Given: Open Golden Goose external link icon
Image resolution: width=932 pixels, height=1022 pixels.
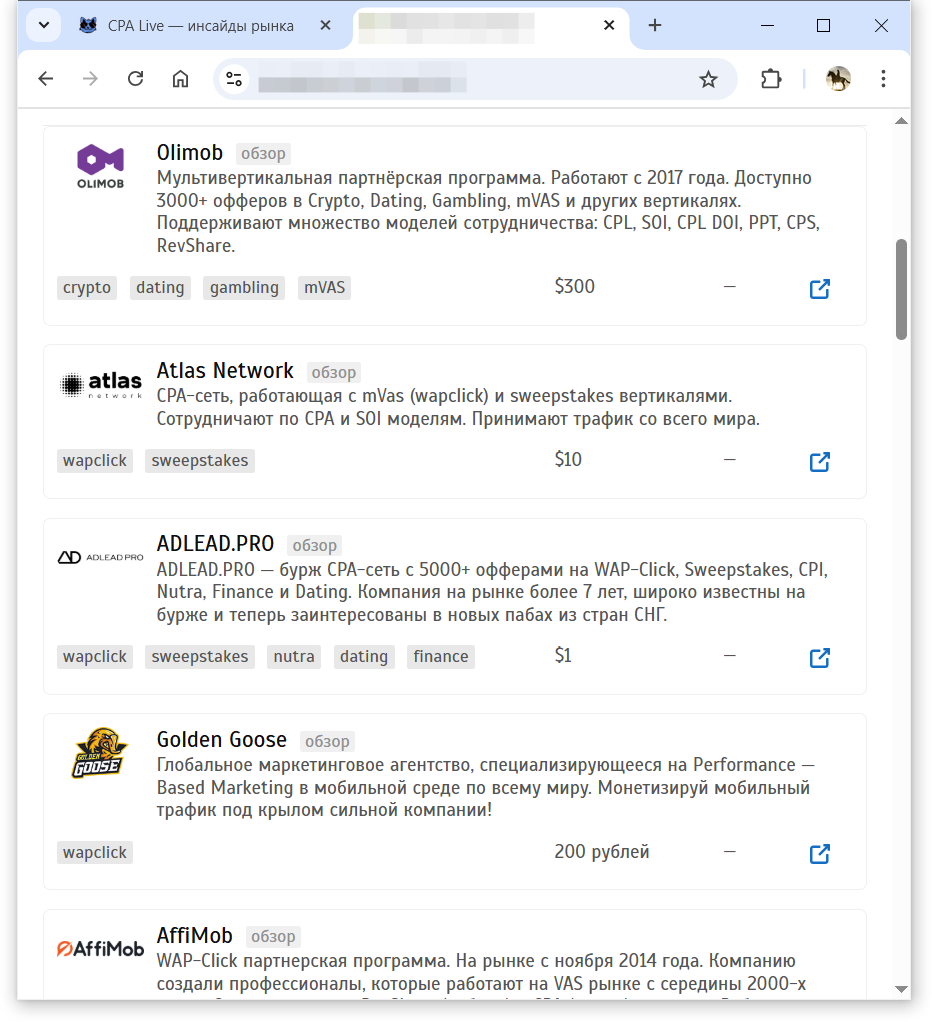Looking at the screenshot, I should pyautogui.click(x=819, y=854).
